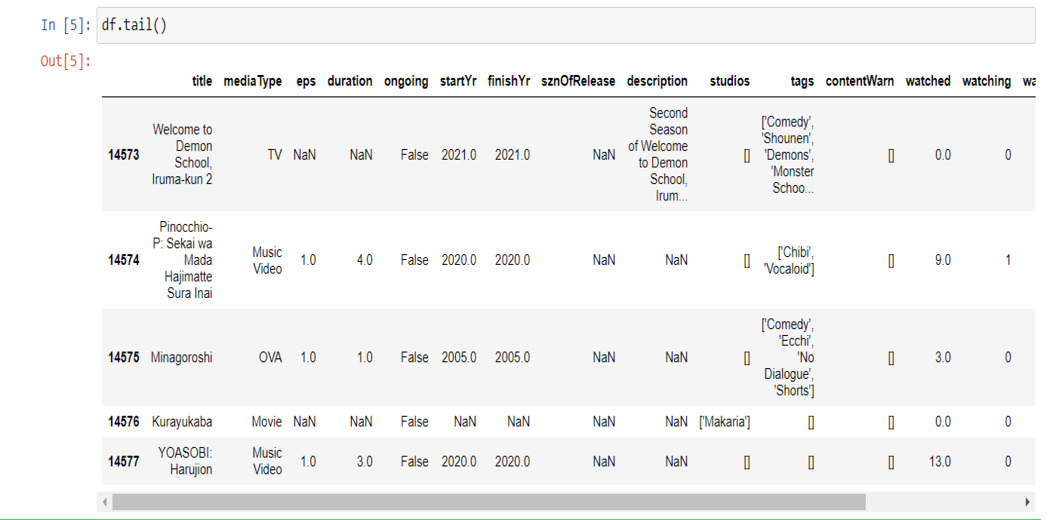Click title Welcome to Demon School, Iruma-kun 2
1050x520 pixels.
182,155
